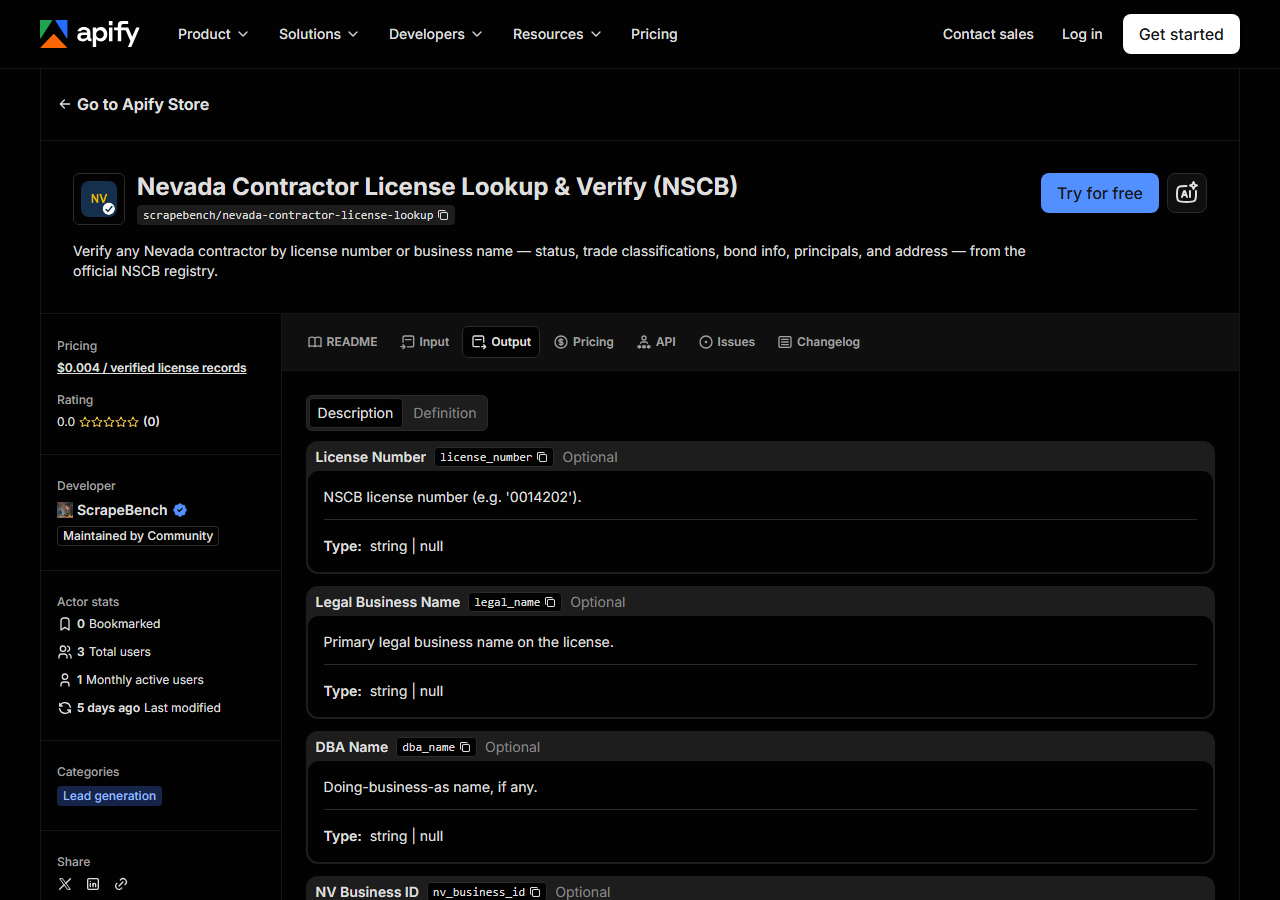
Task: Open the $0.004 / verified license records link
Action: (x=152, y=368)
